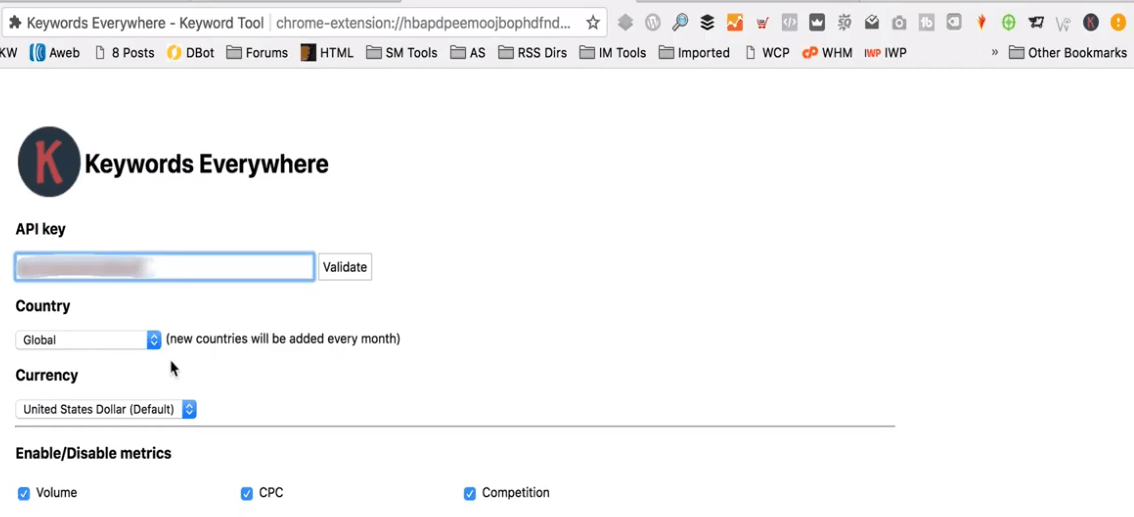The height and width of the screenshot is (517, 1134).
Task: Click the green crosshair target extension icon
Action: coord(1009,22)
